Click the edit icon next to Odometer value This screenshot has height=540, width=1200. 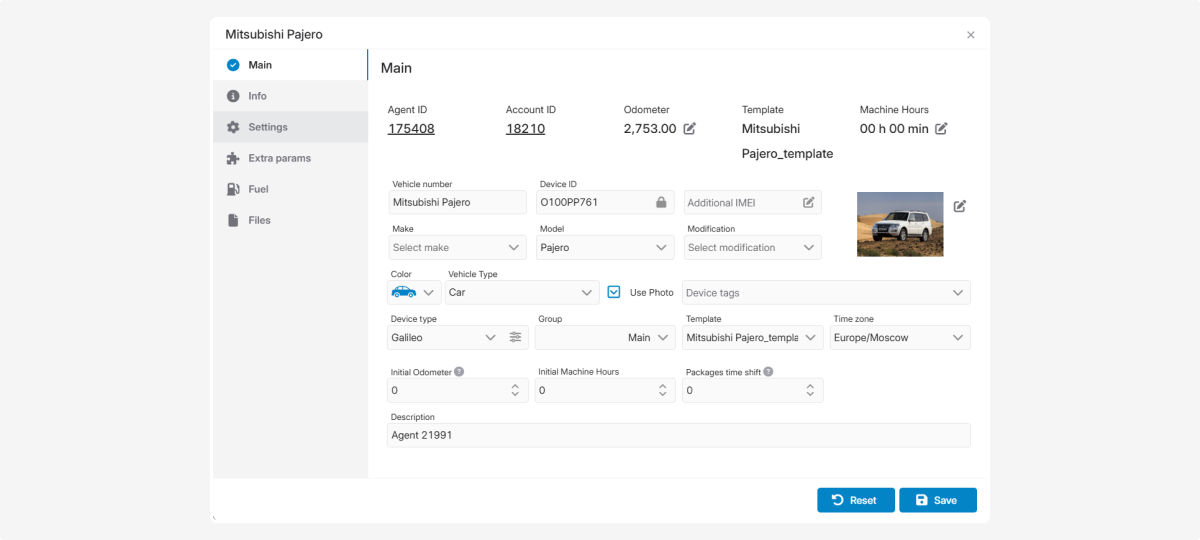pyautogui.click(x=689, y=129)
